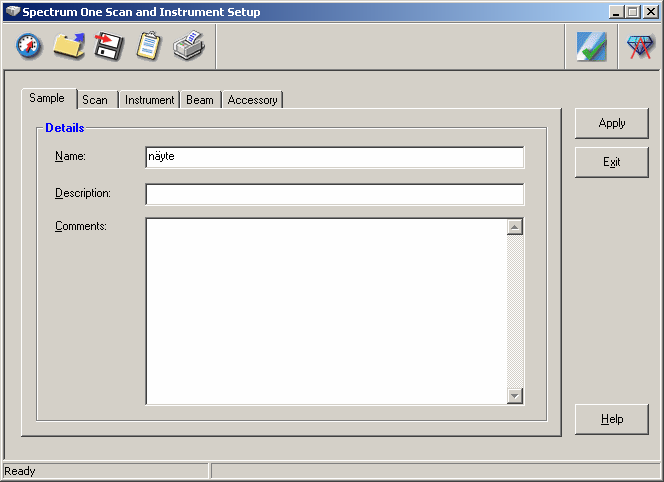Click the floppy disk save icon
Image resolution: width=664 pixels, height=482 pixels.
click(x=109, y=46)
